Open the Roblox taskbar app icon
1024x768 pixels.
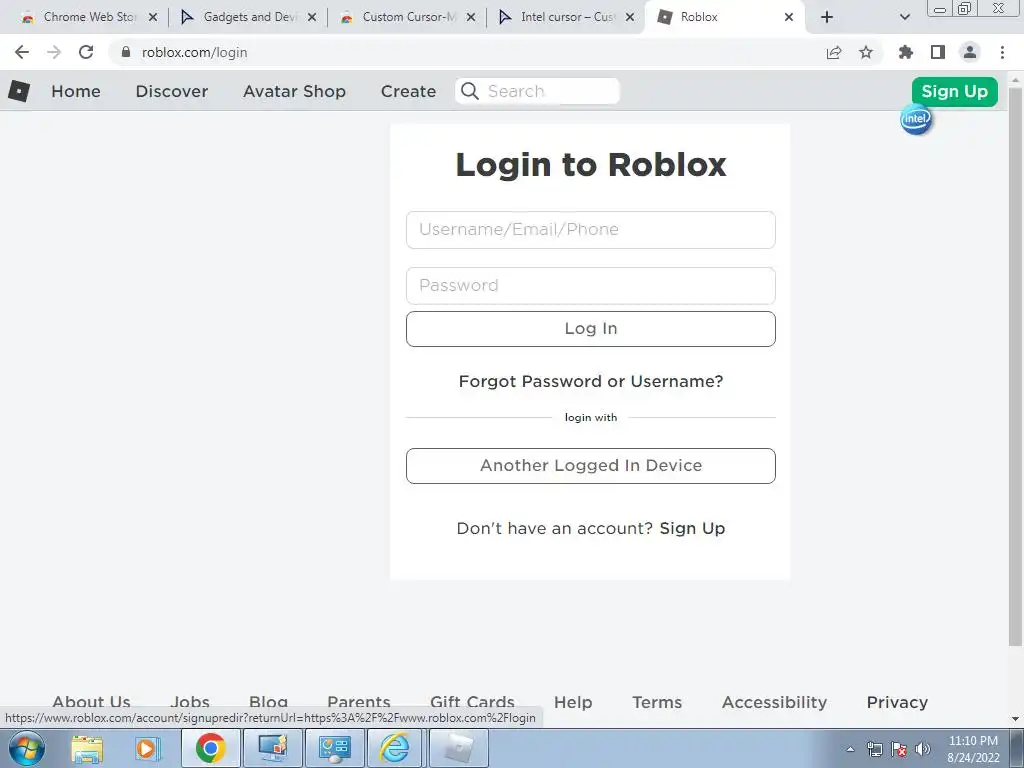pos(458,748)
